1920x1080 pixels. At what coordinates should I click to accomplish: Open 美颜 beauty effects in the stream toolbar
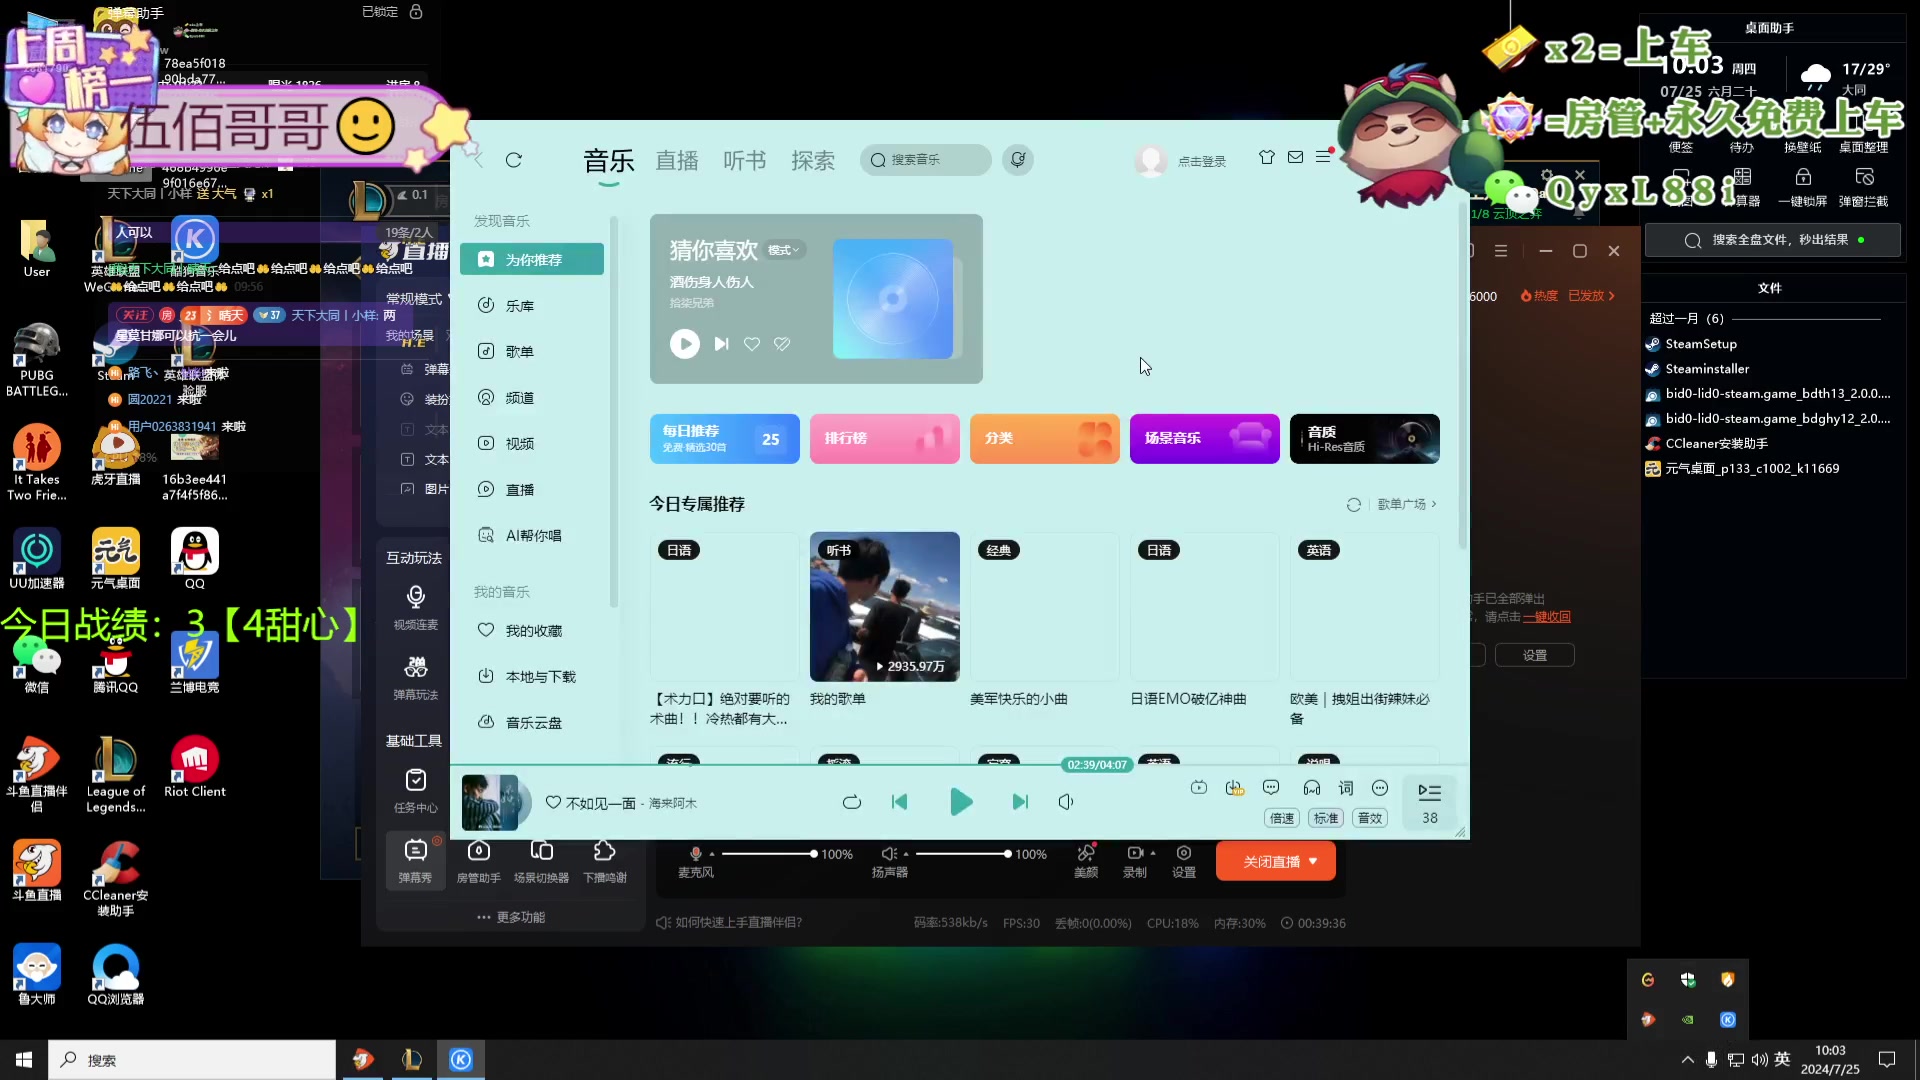coord(1086,860)
